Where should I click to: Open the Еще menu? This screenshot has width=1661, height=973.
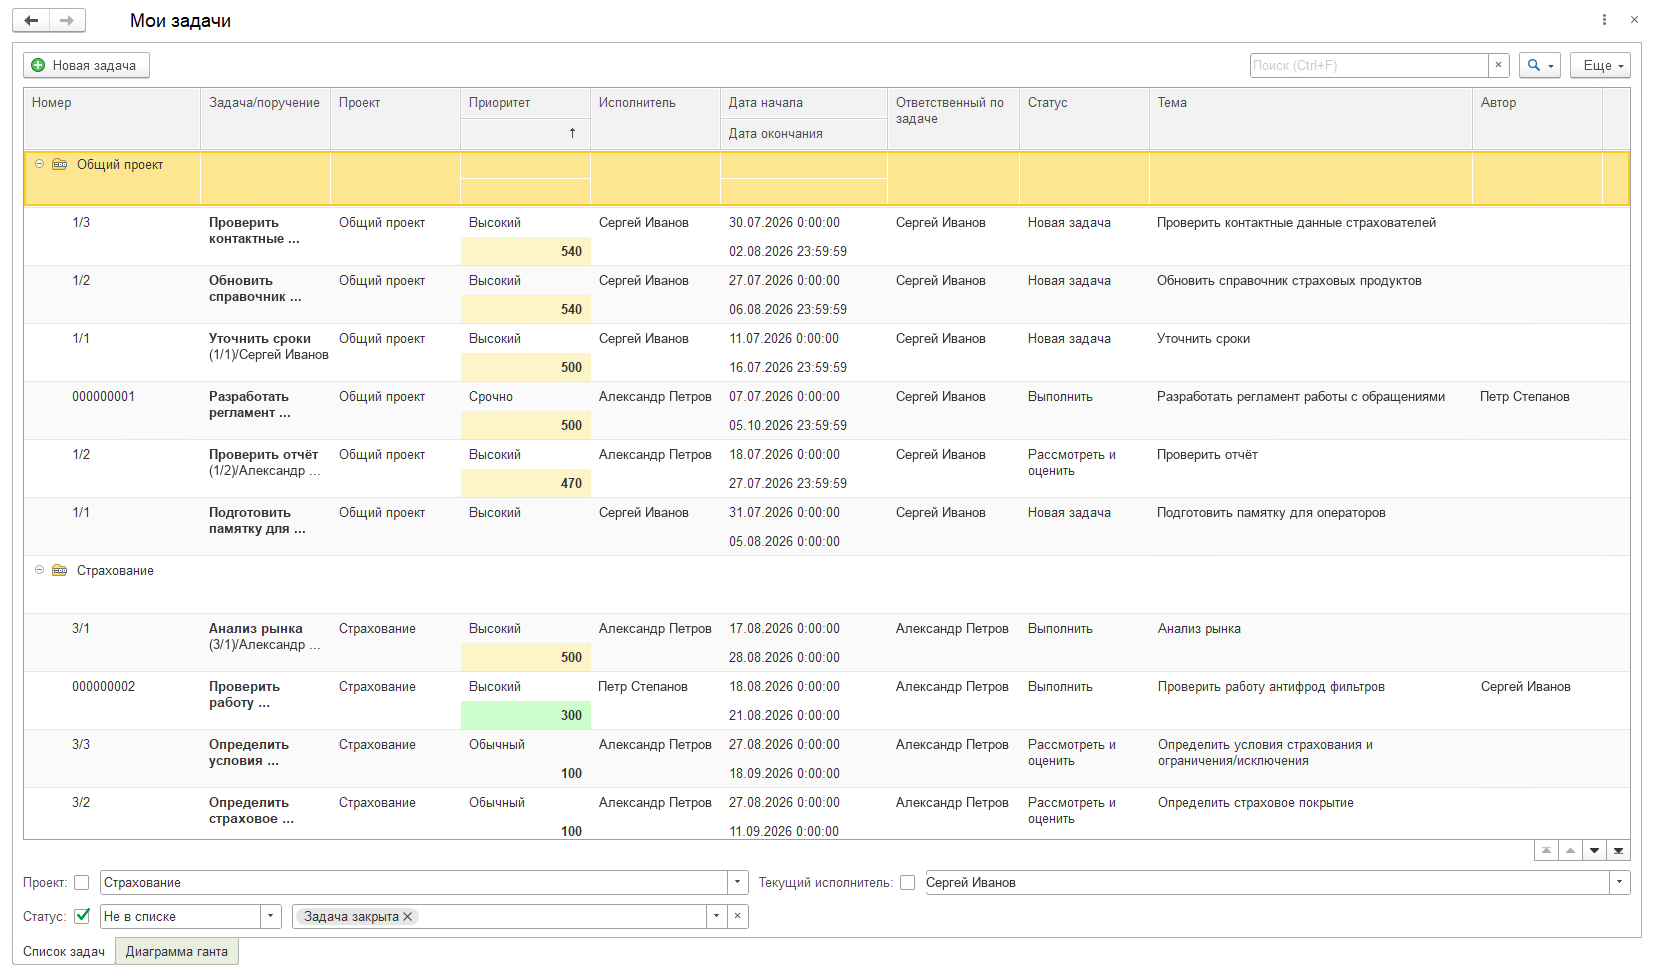coord(1599,65)
